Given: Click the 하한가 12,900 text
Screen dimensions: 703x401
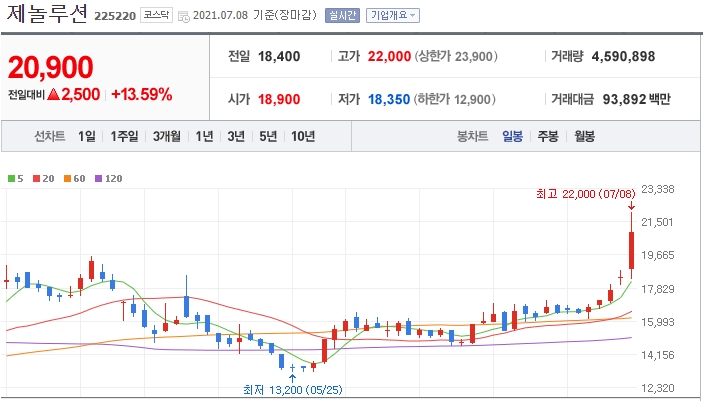Looking at the screenshot, I should point(454,99).
